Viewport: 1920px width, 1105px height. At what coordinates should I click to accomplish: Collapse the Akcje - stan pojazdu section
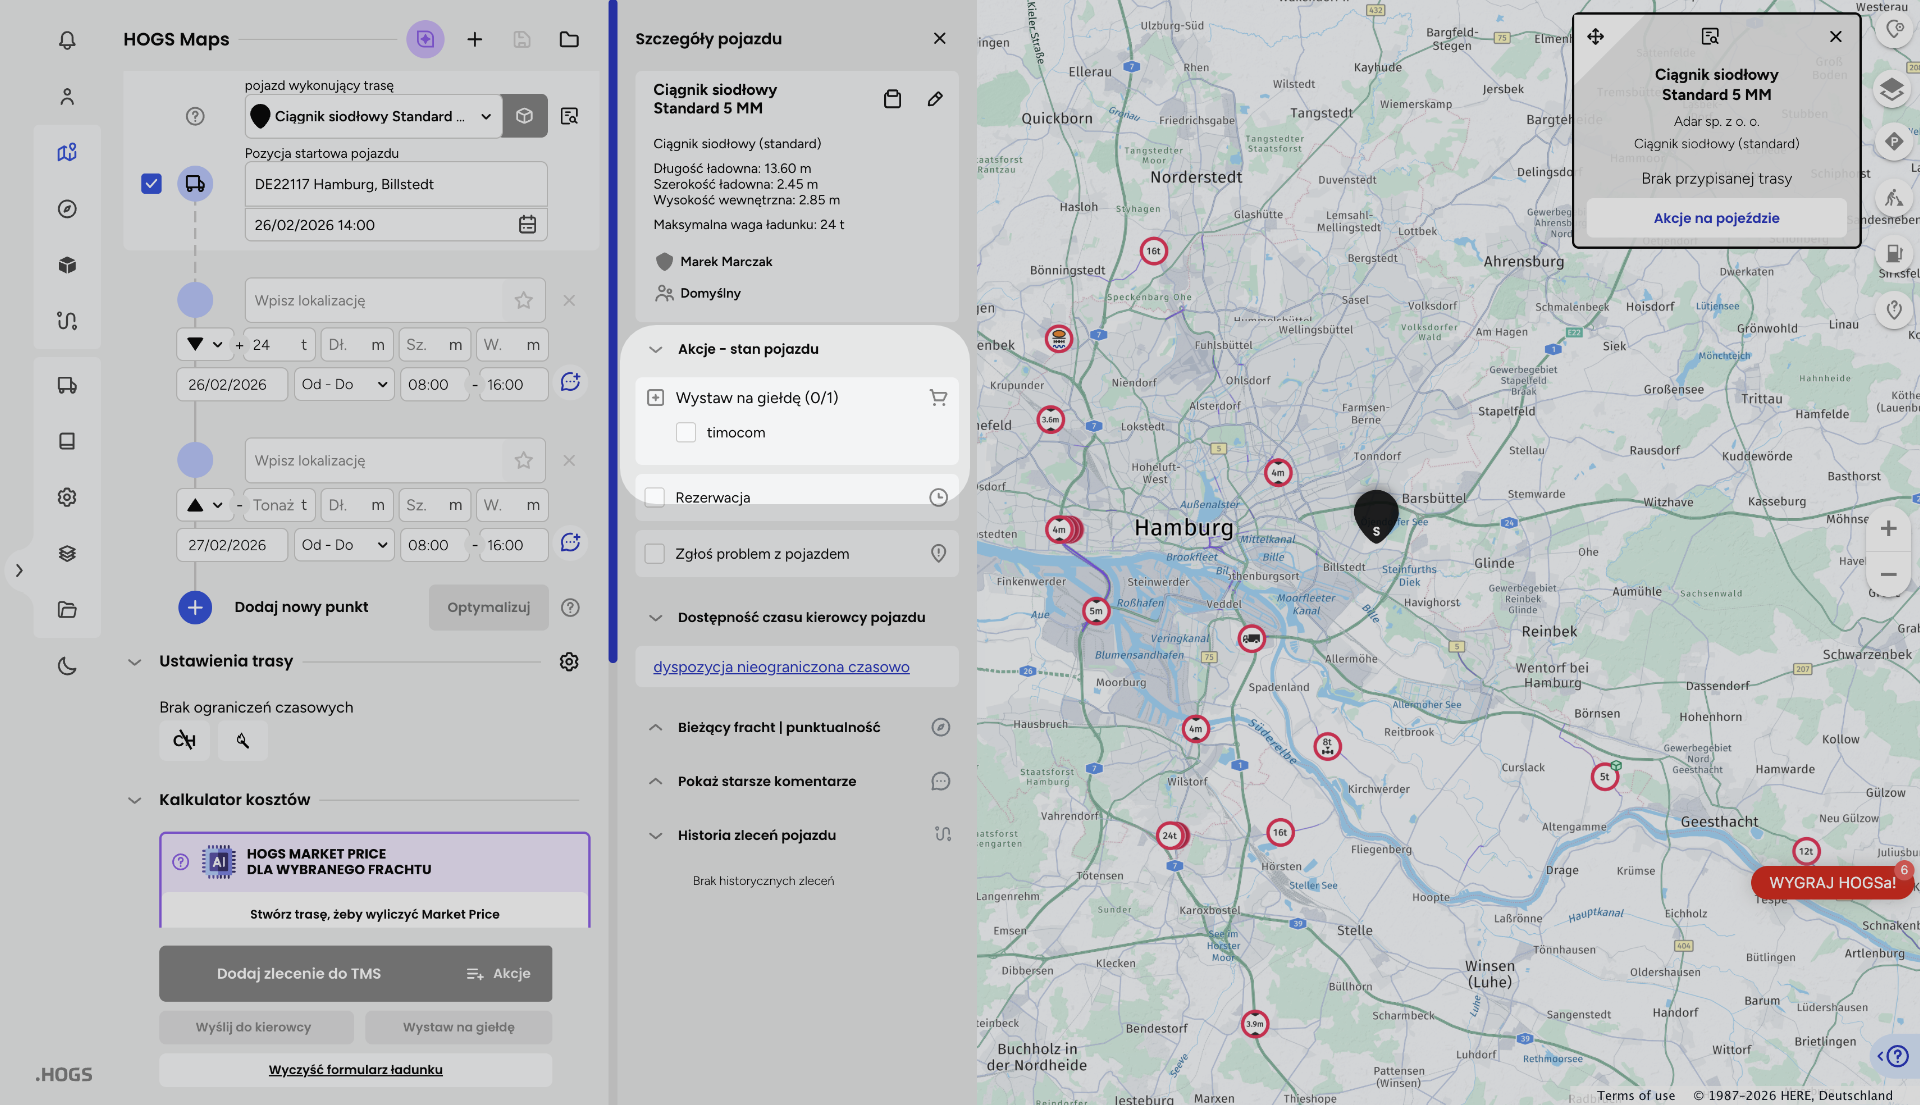click(x=656, y=349)
